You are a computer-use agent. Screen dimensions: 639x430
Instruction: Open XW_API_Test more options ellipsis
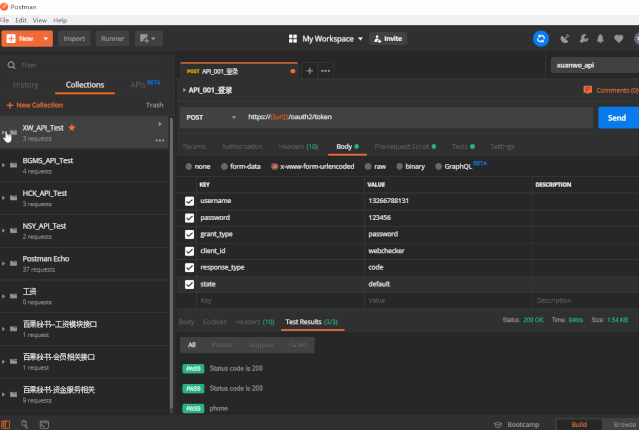160,140
